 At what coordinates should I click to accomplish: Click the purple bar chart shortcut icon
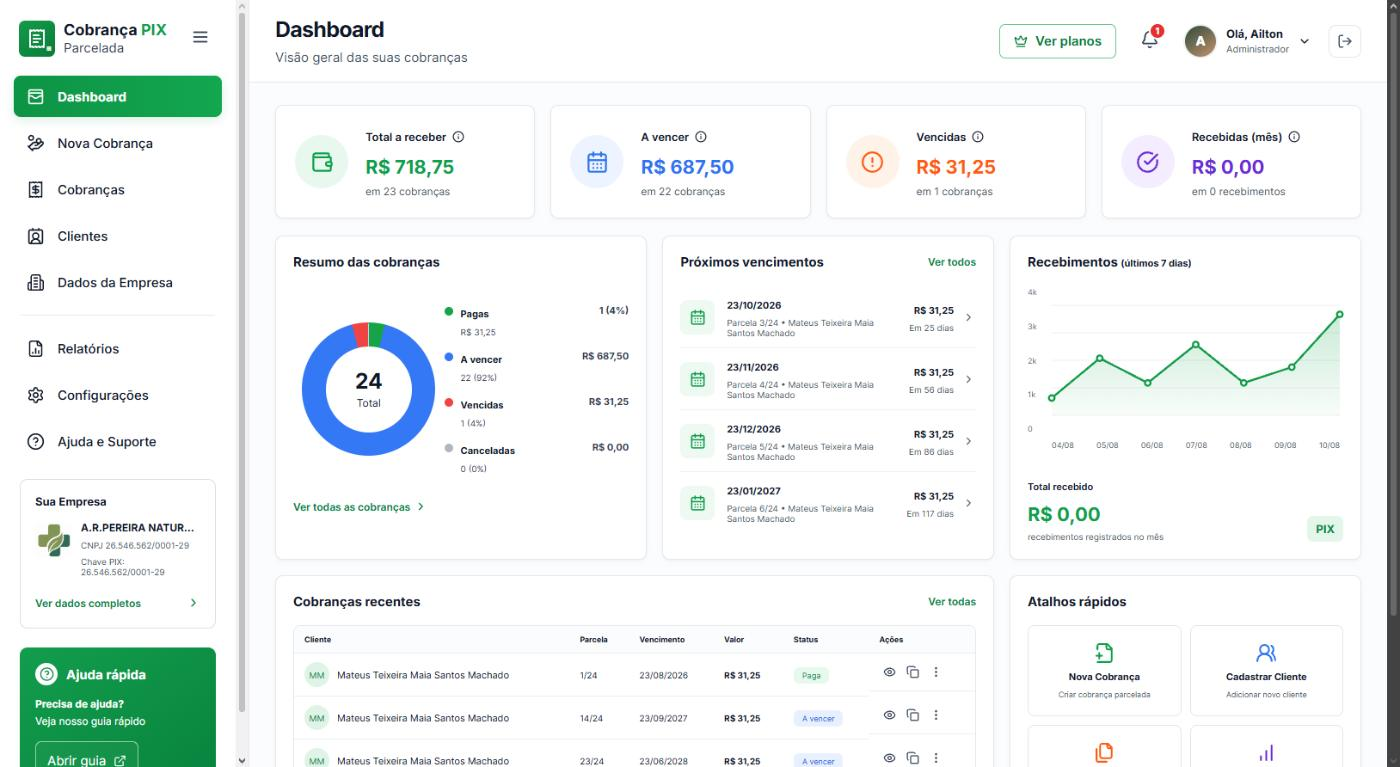1266,754
